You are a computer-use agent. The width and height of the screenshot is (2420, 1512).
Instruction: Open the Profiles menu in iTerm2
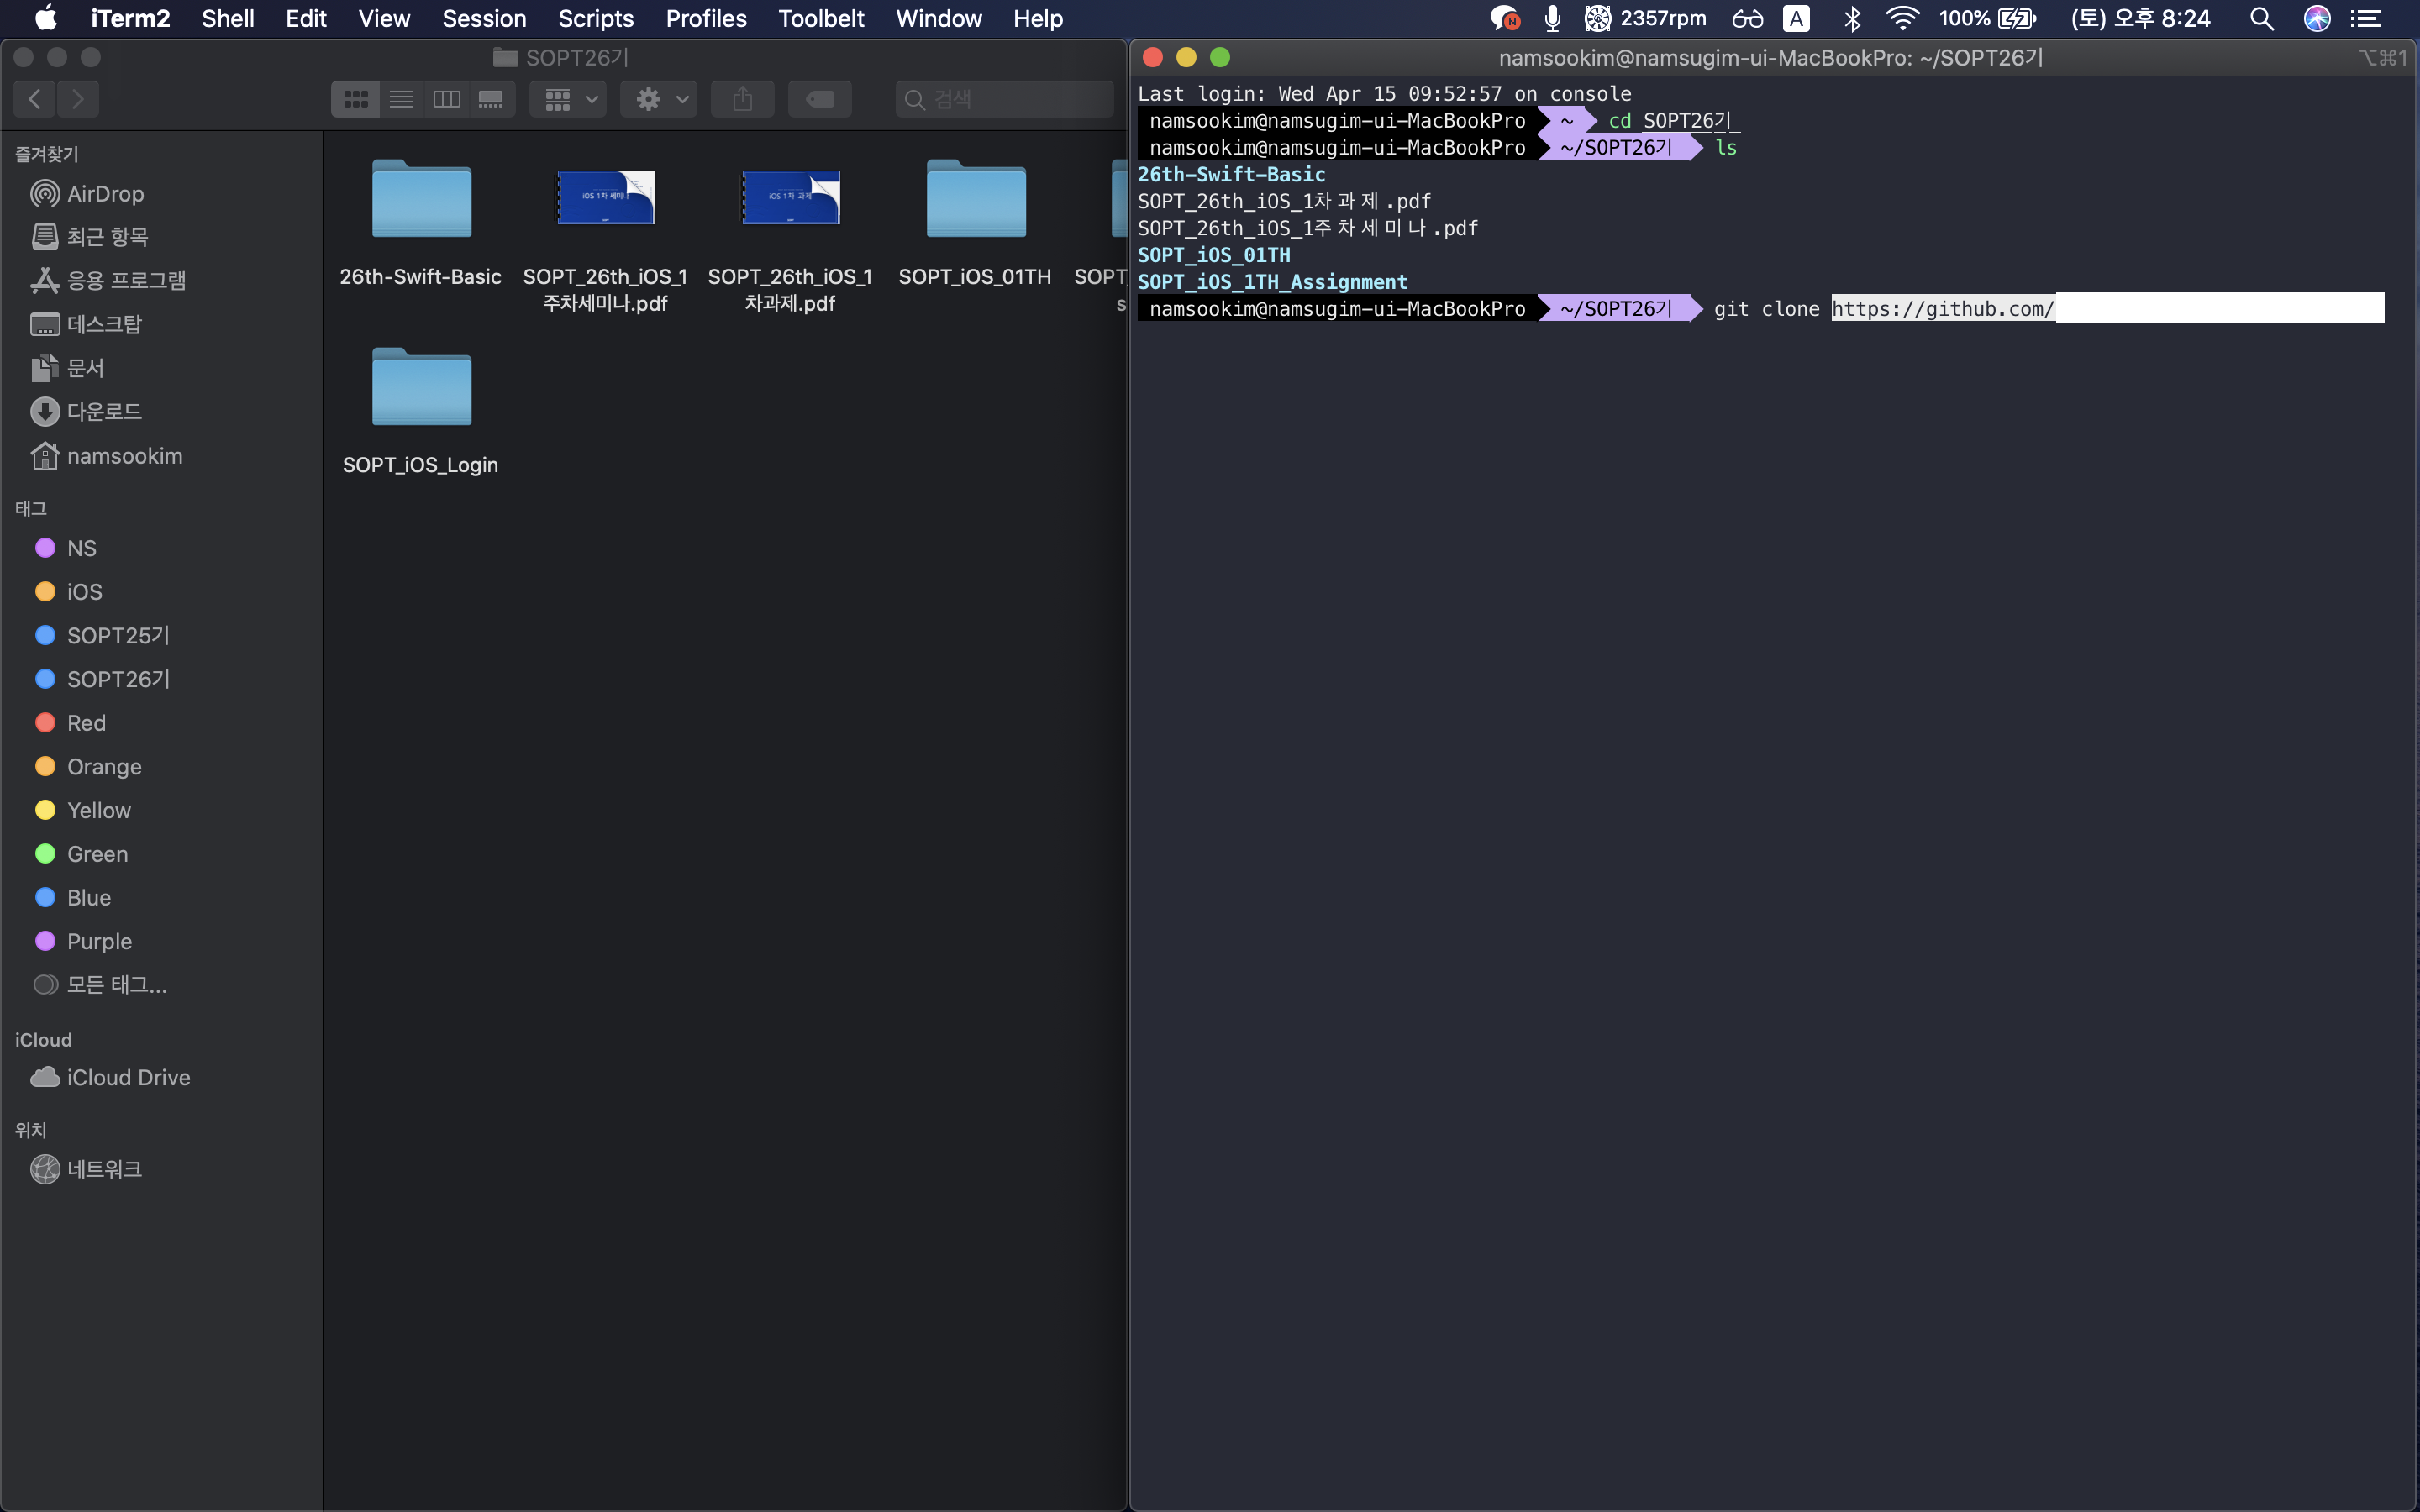click(x=706, y=18)
